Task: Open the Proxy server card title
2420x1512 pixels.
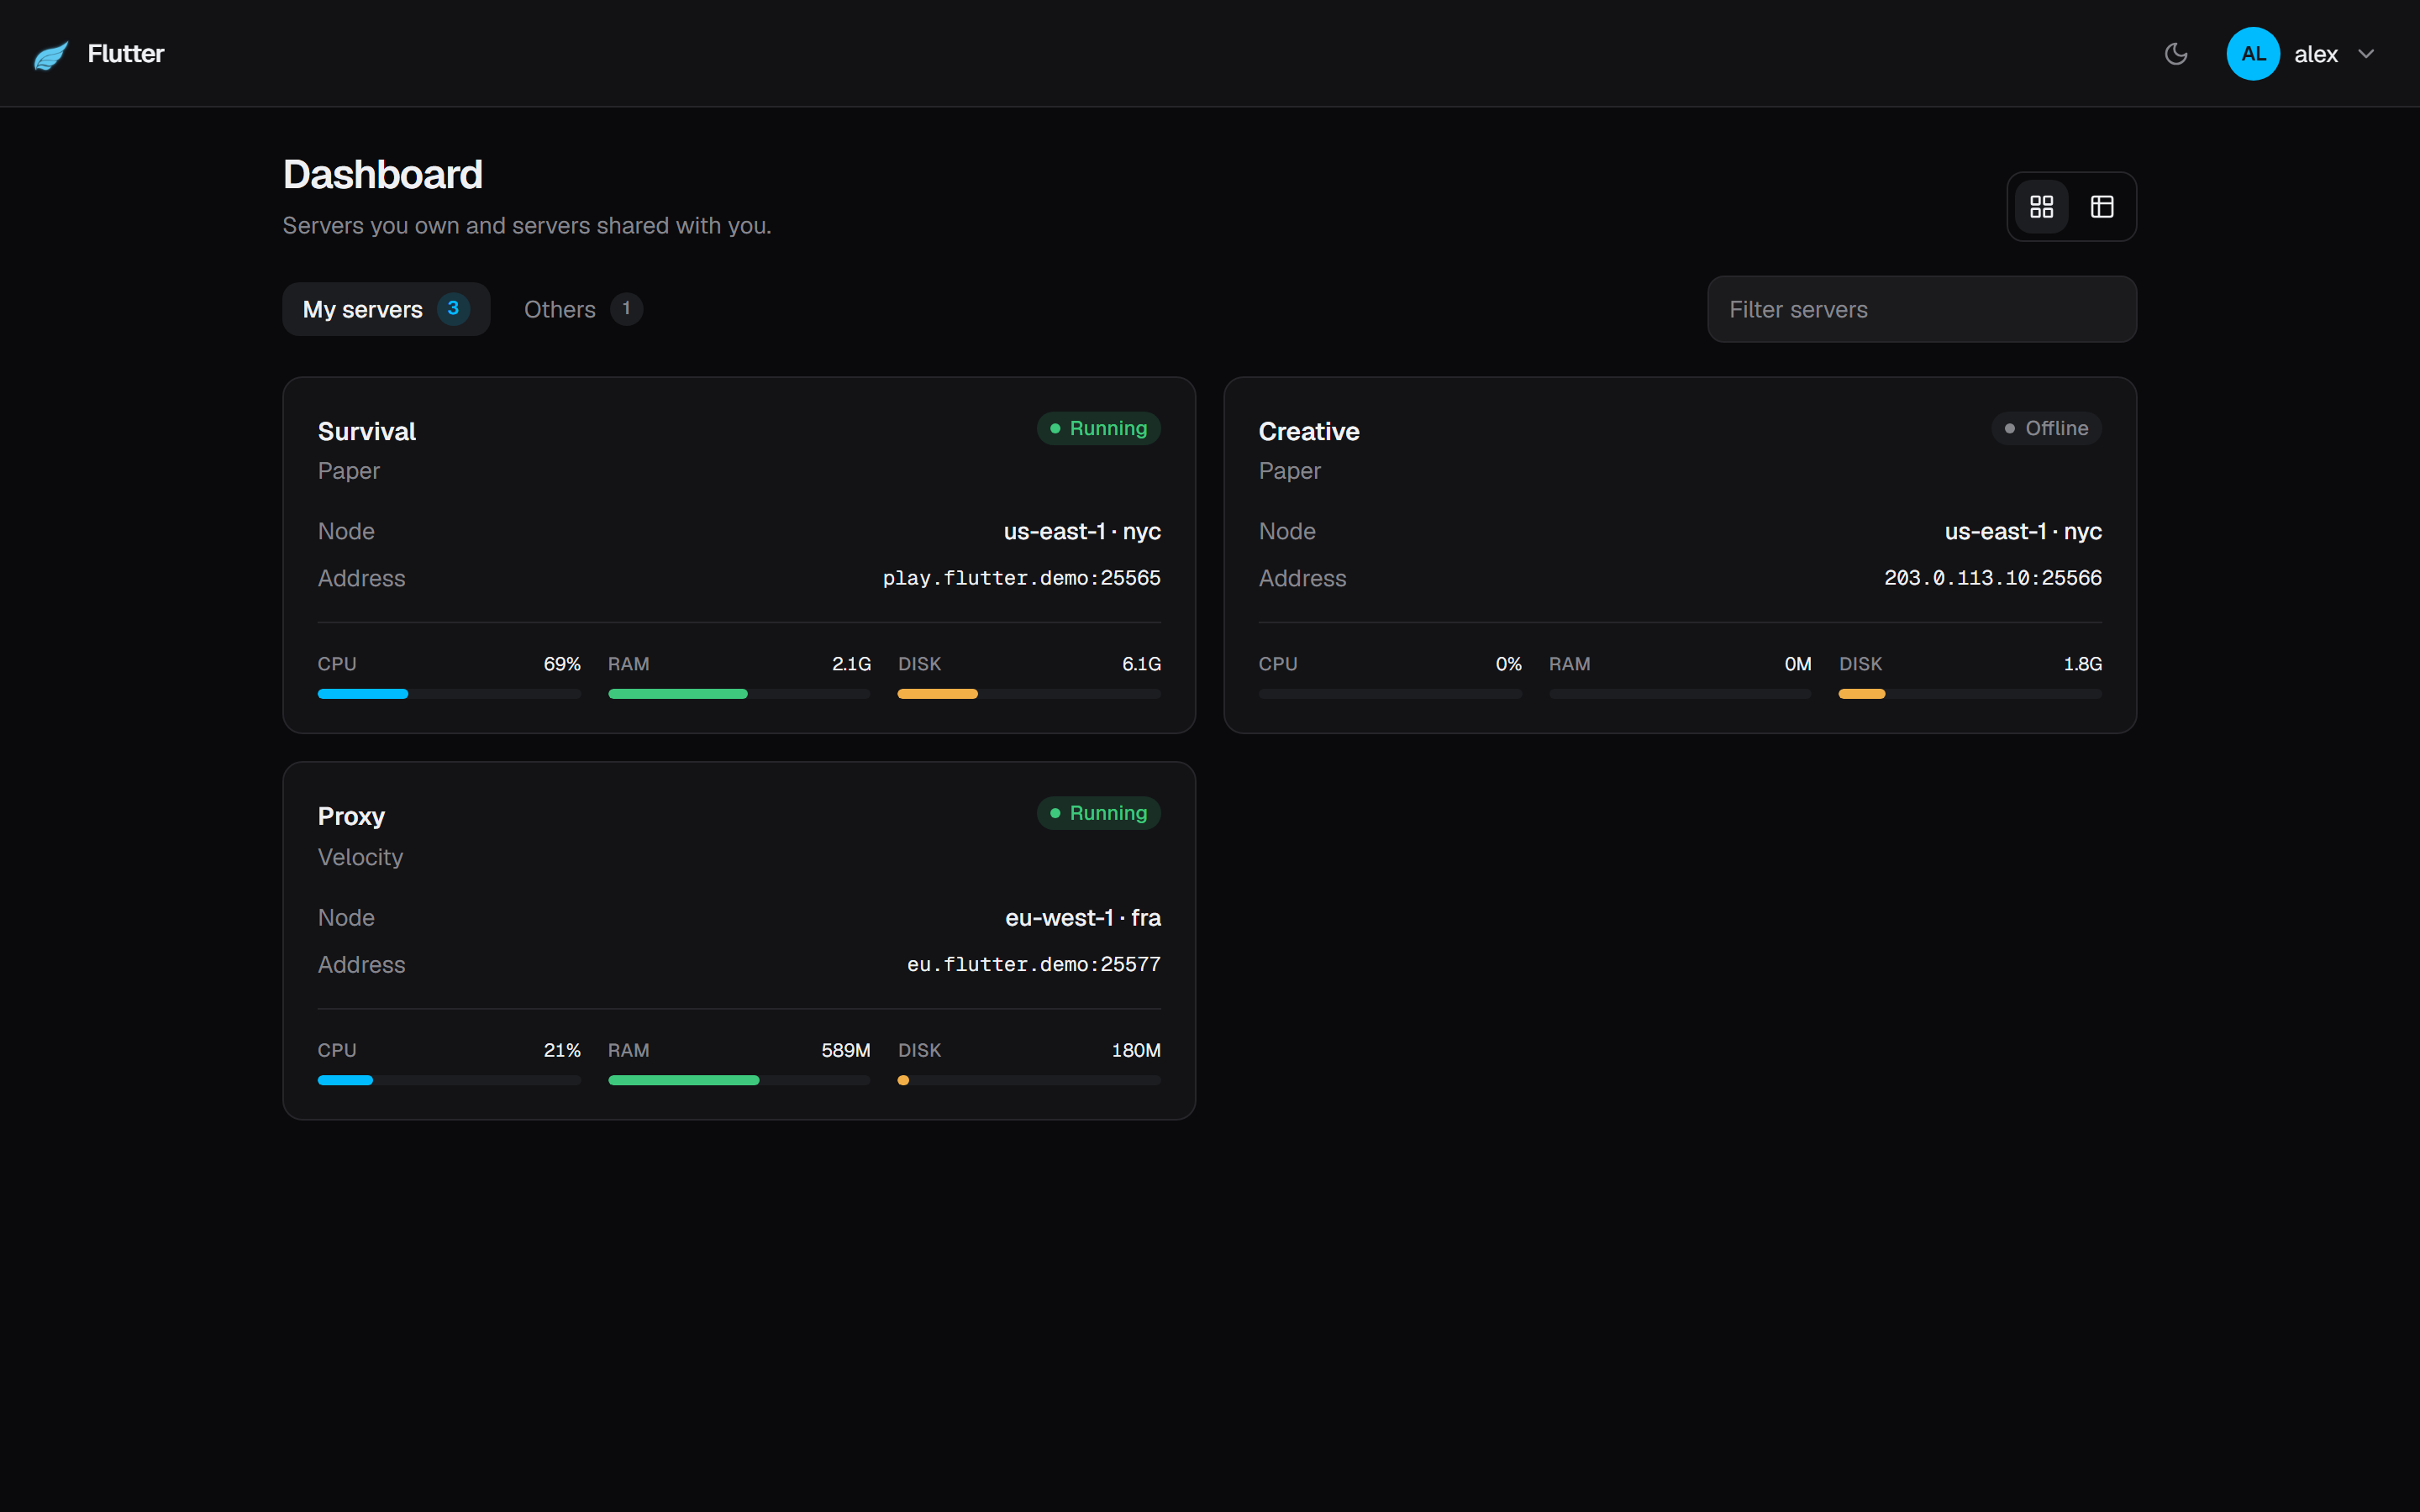Action: click(351, 816)
